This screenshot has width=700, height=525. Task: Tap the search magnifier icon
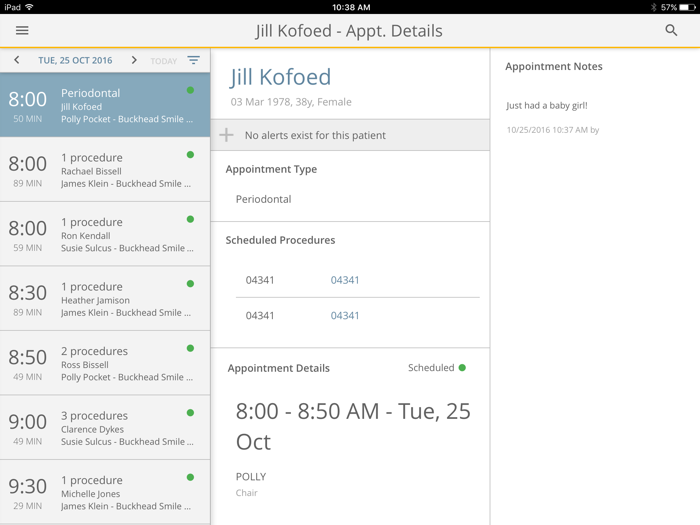[671, 31]
